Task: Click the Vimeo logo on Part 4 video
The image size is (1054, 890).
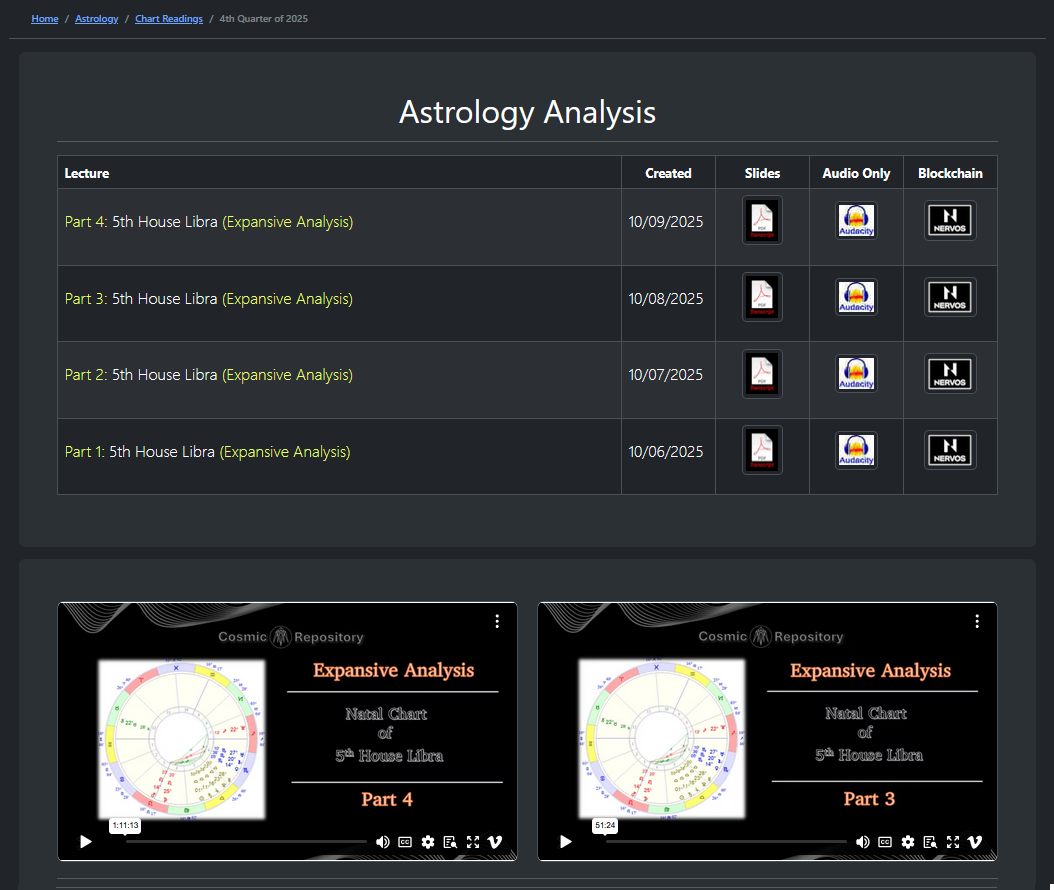Action: [495, 842]
